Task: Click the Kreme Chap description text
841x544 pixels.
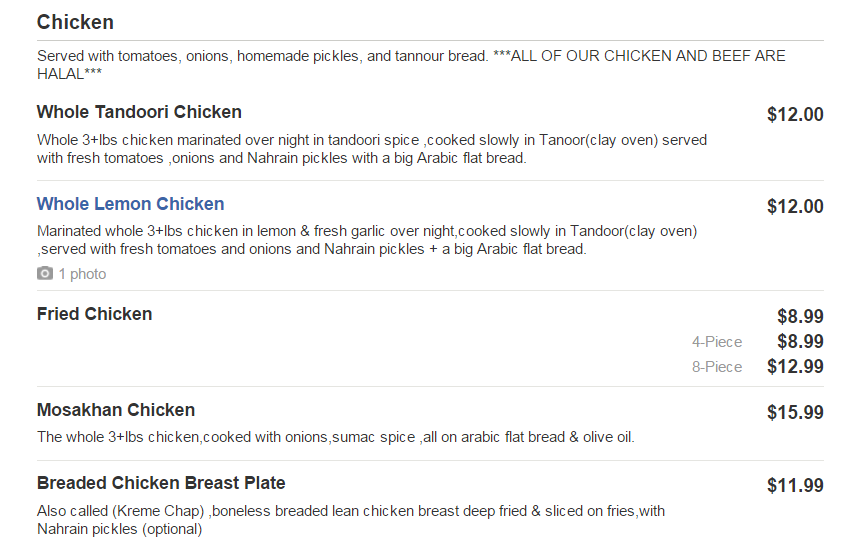Action: click(x=350, y=520)
